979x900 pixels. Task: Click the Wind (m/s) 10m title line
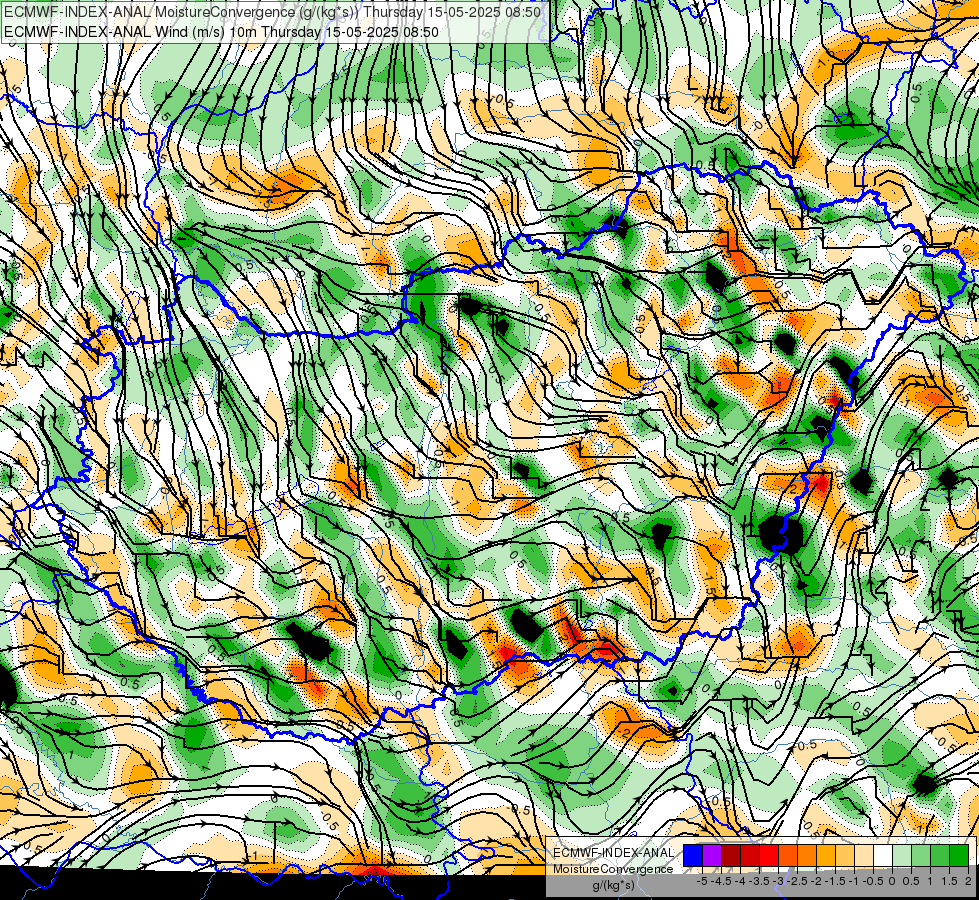tap(221, 32)
